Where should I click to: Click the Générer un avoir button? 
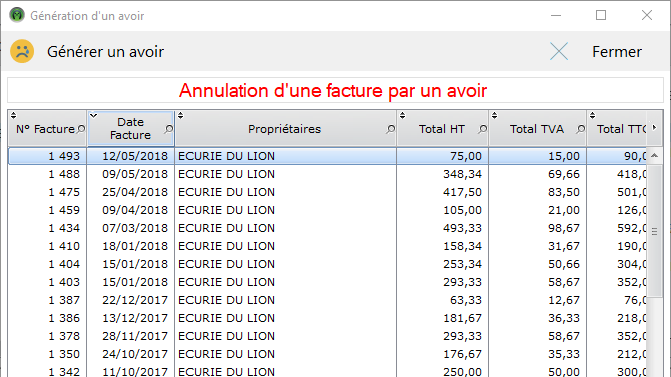pyautogui.click(x=105, y=52)
